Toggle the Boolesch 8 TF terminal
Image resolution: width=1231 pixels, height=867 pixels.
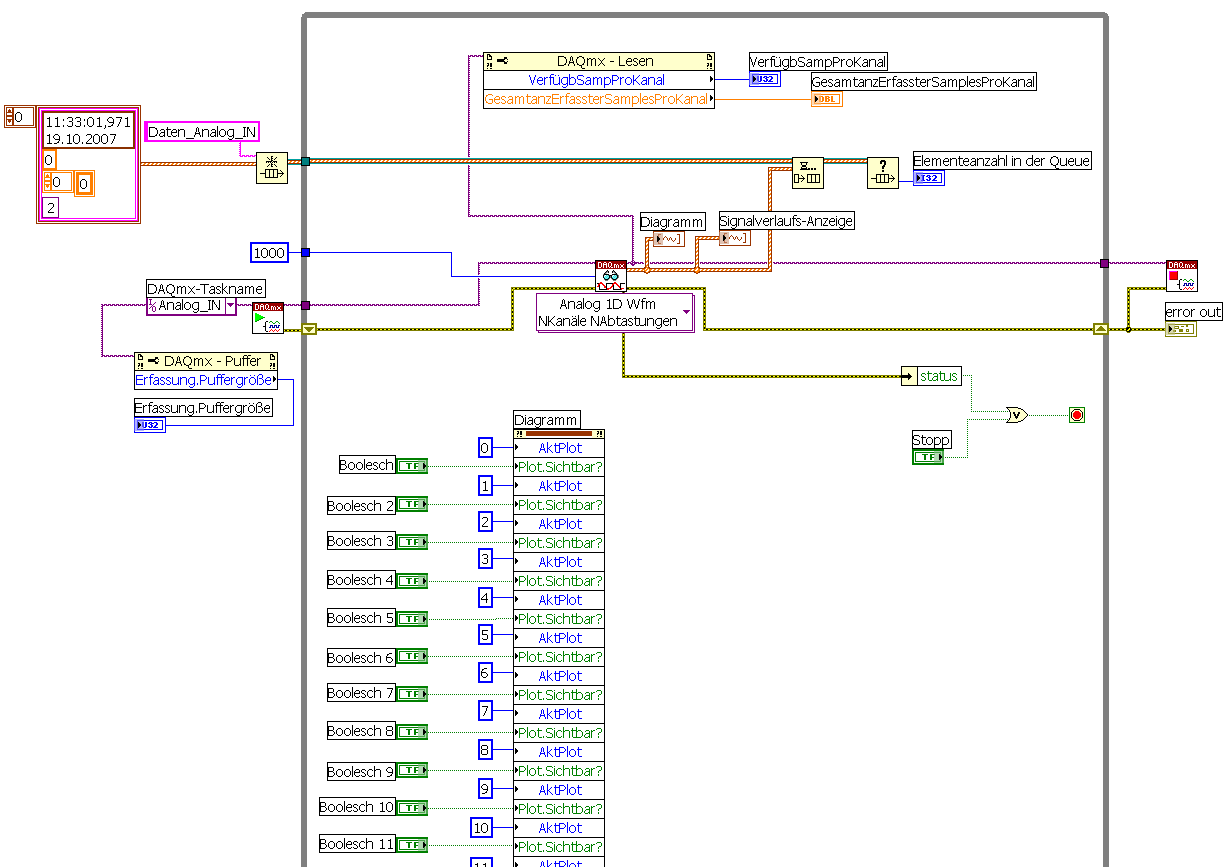point(412,732)
